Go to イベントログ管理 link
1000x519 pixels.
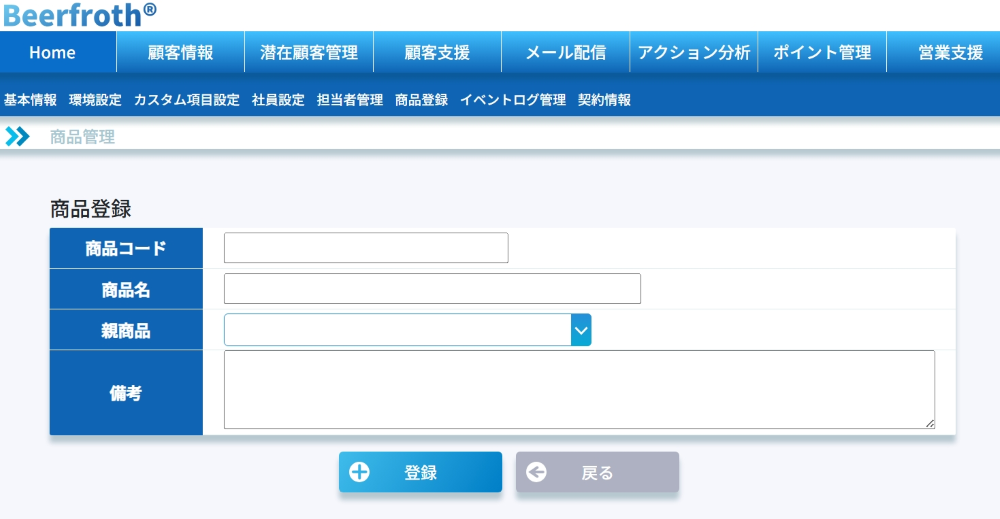click(x=512, y=100)
